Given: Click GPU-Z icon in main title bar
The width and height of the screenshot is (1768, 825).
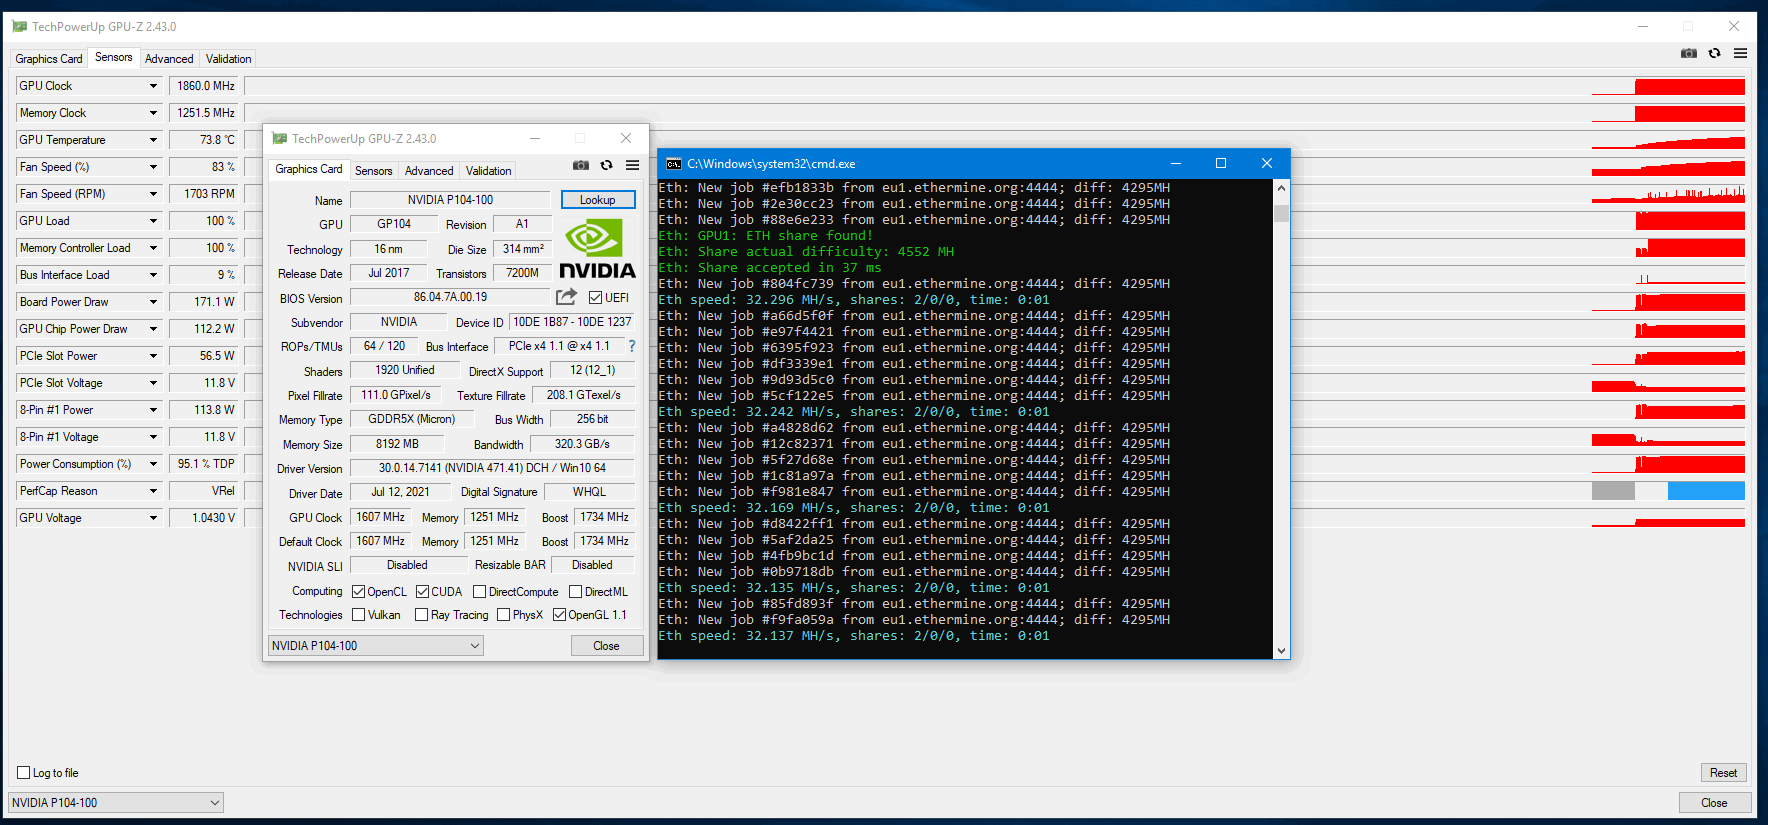Looking at the screenshot, I should click(x=20, y=27).
